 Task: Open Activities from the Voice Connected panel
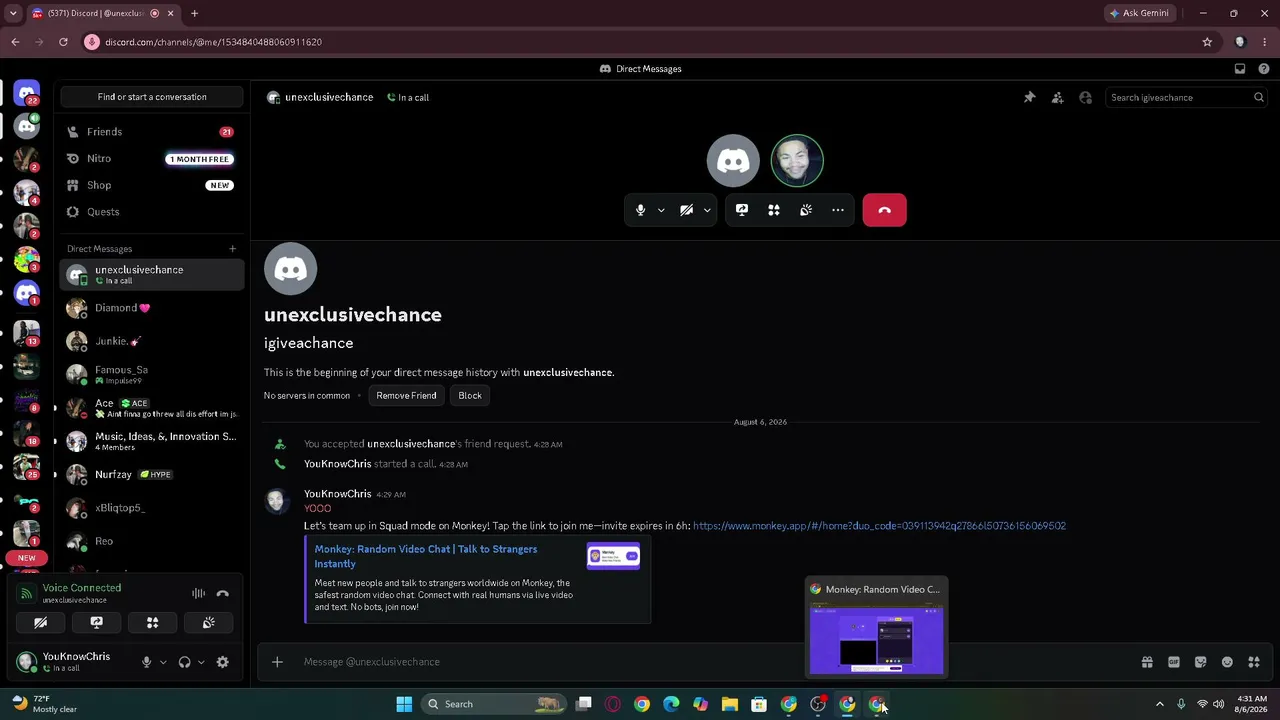pos(153,622)
